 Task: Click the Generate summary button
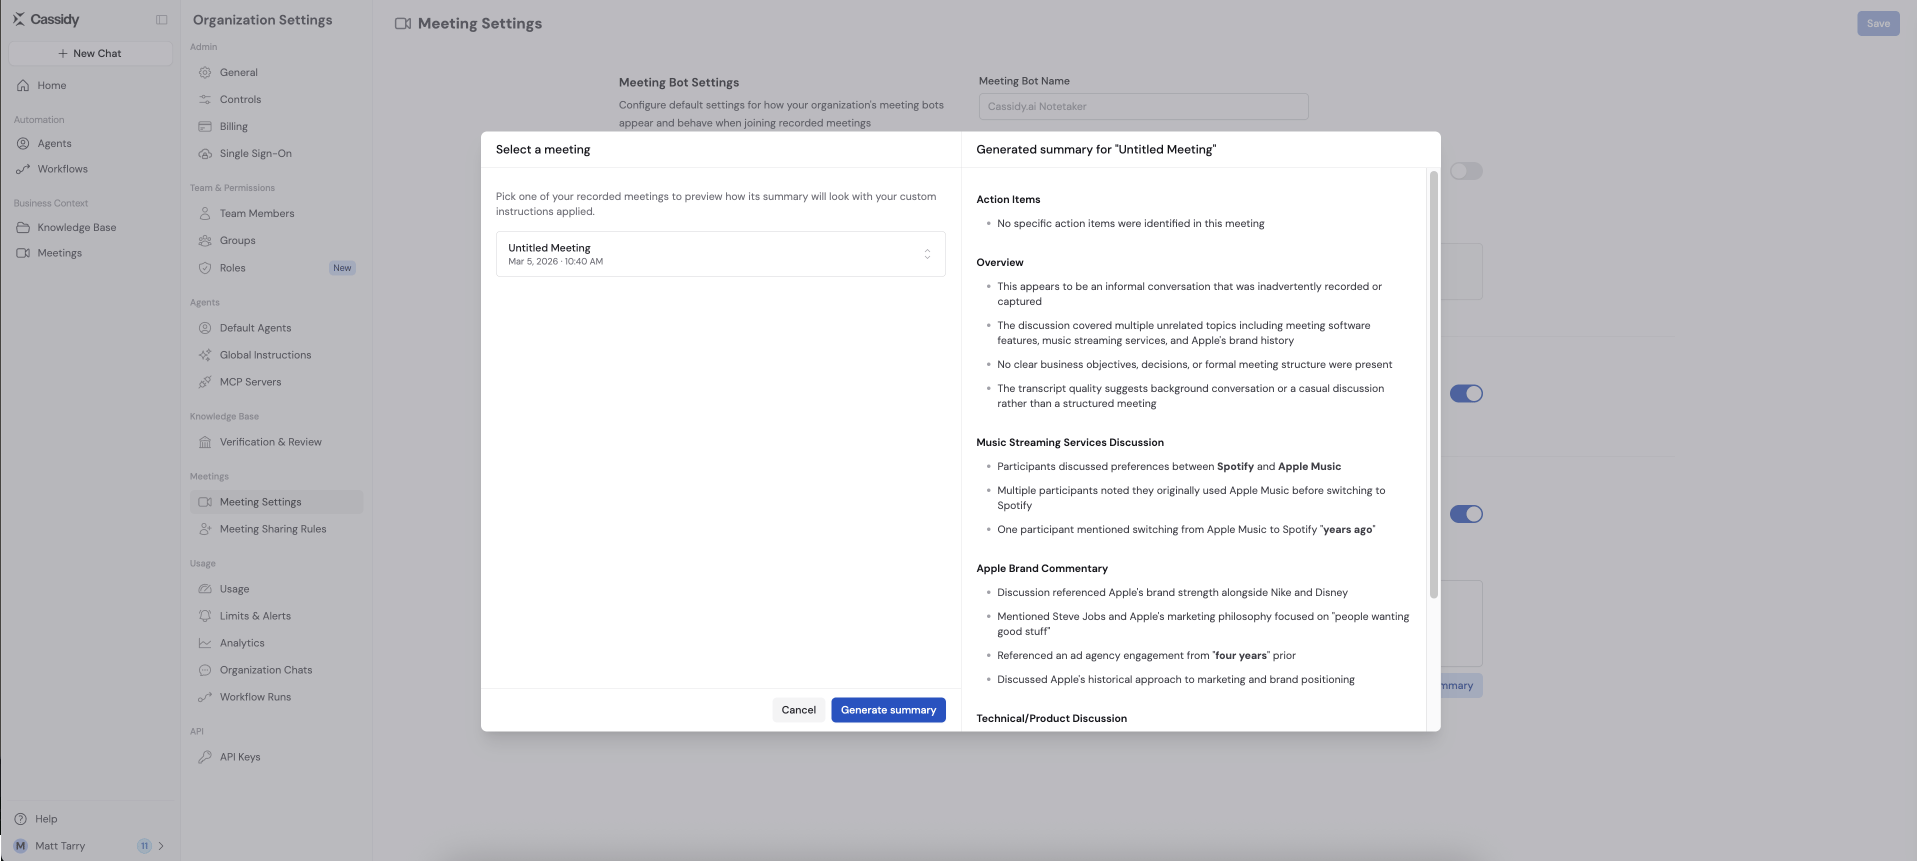(888, 710)
